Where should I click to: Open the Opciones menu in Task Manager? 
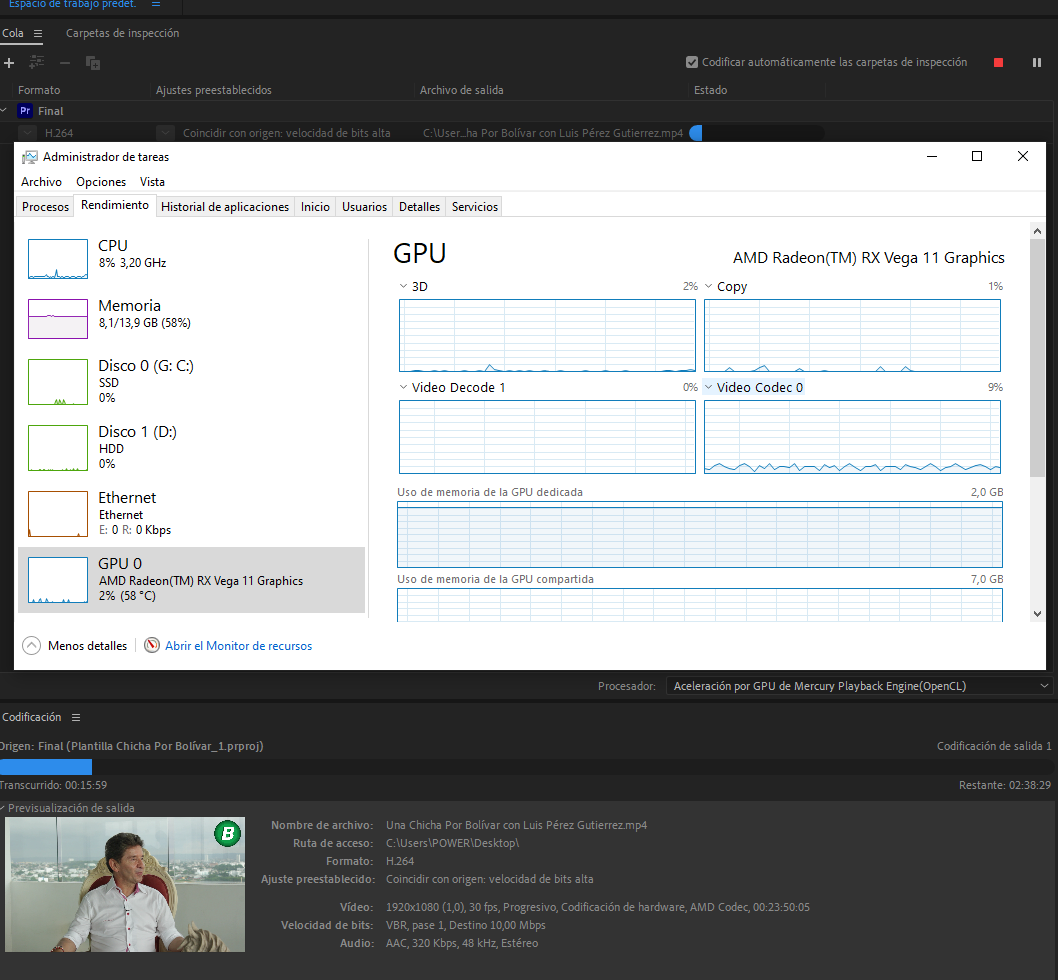pyautogui.click(x=100, y=182)
